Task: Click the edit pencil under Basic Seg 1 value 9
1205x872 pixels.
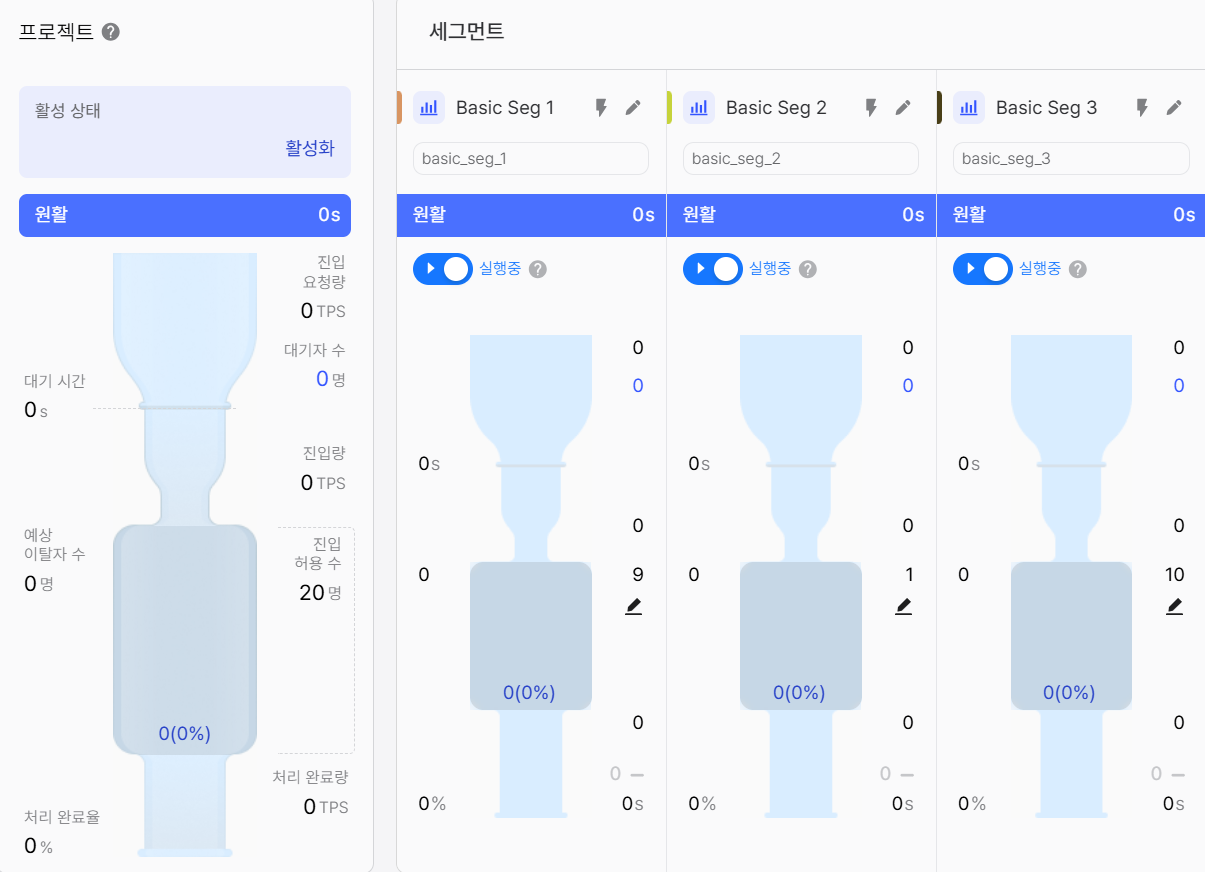Action: (633, 606)
